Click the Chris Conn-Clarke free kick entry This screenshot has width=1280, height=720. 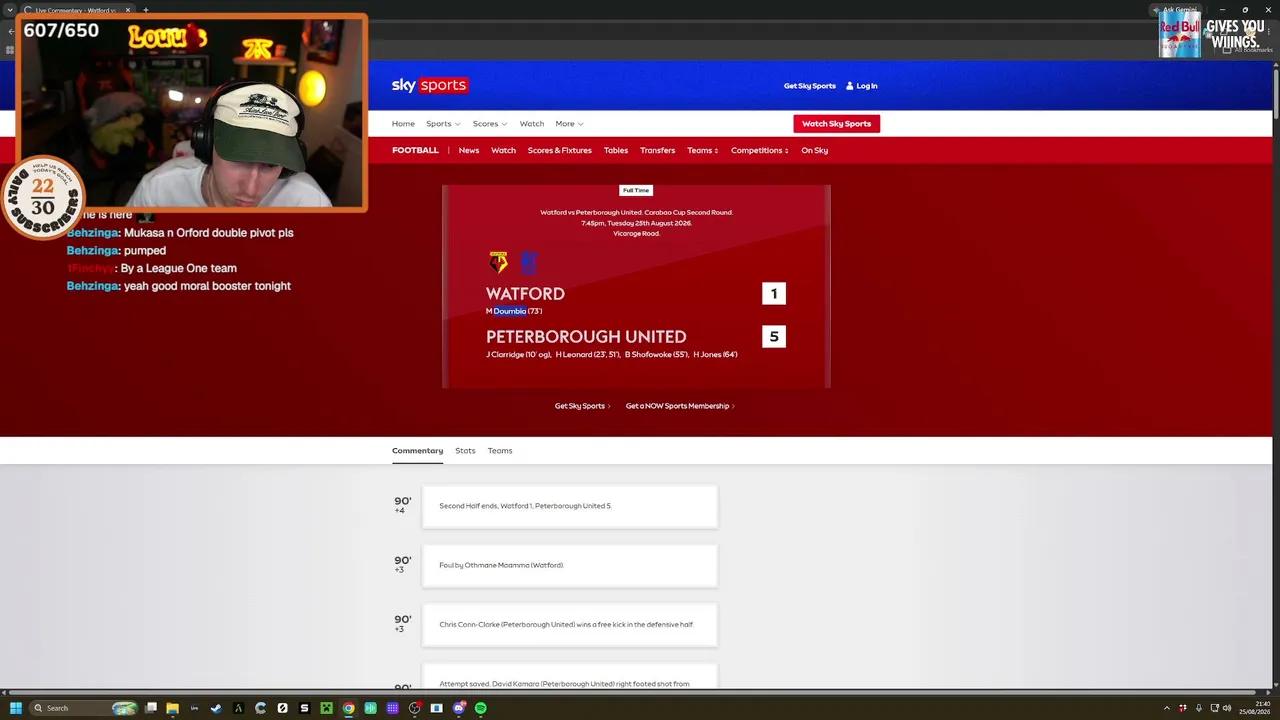[570, 625]
